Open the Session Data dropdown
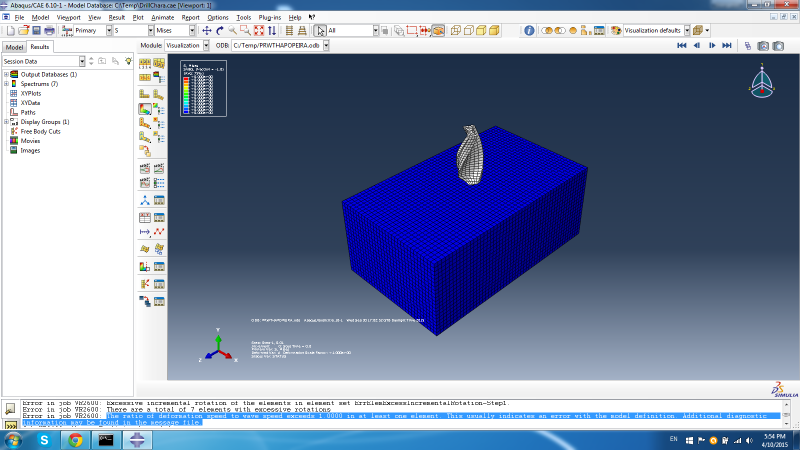800x450 pixels. [x=82, y=61]
